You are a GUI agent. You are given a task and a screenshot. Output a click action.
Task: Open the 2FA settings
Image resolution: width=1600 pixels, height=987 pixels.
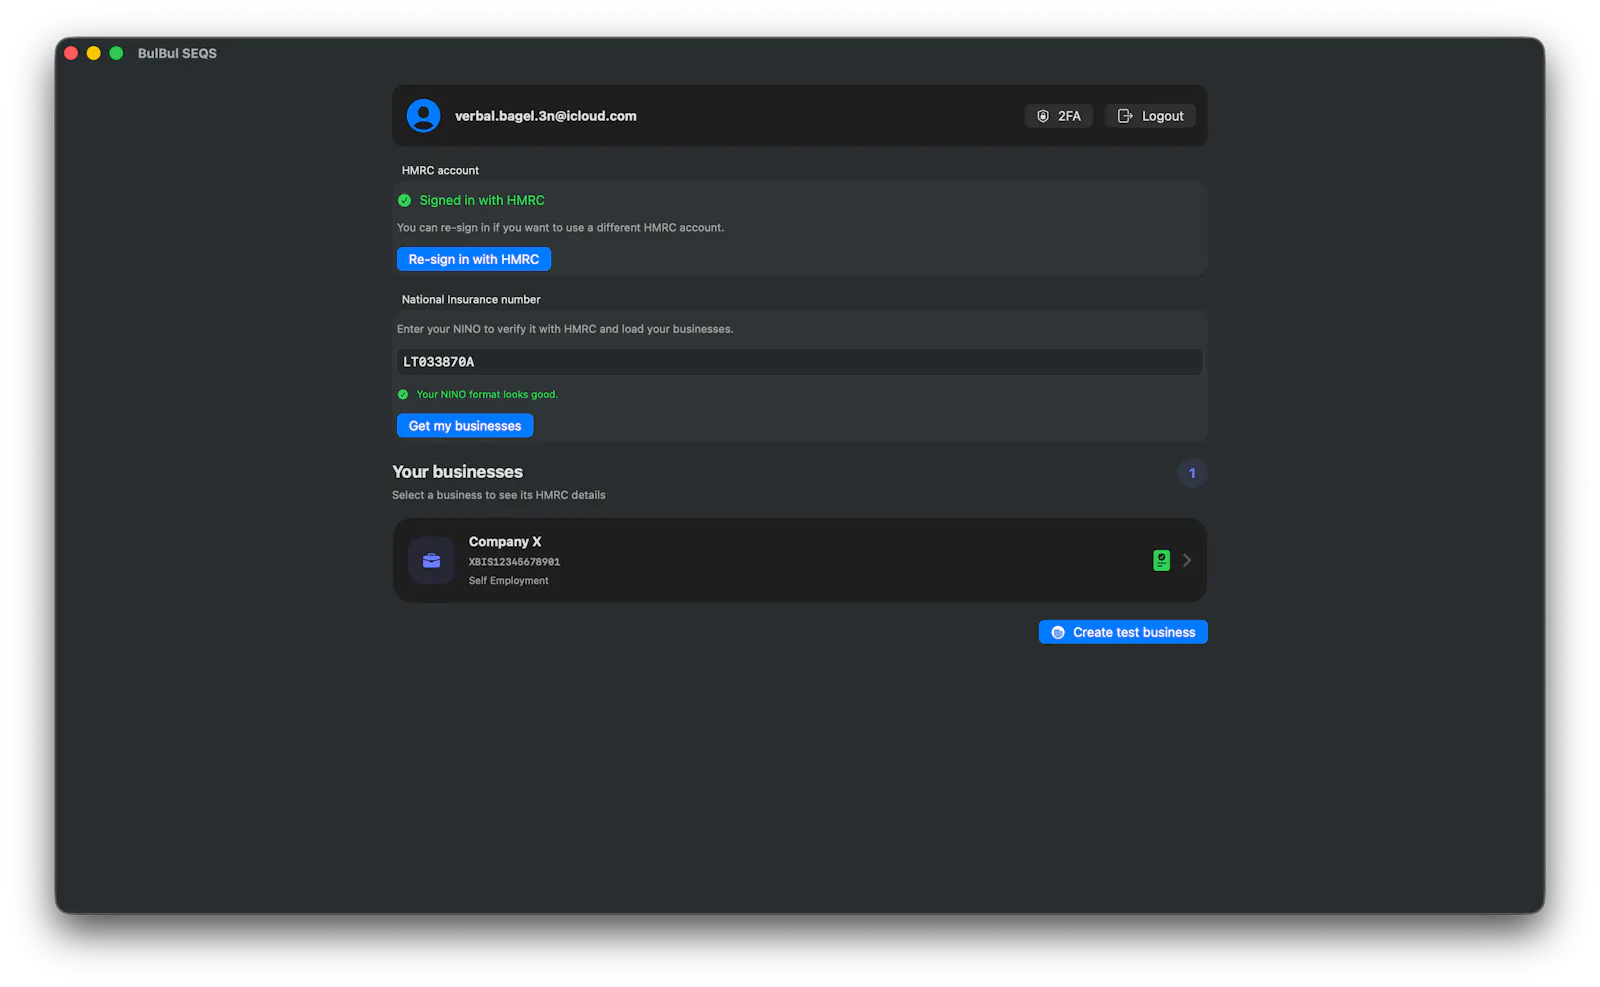(x=1058, y=116)
